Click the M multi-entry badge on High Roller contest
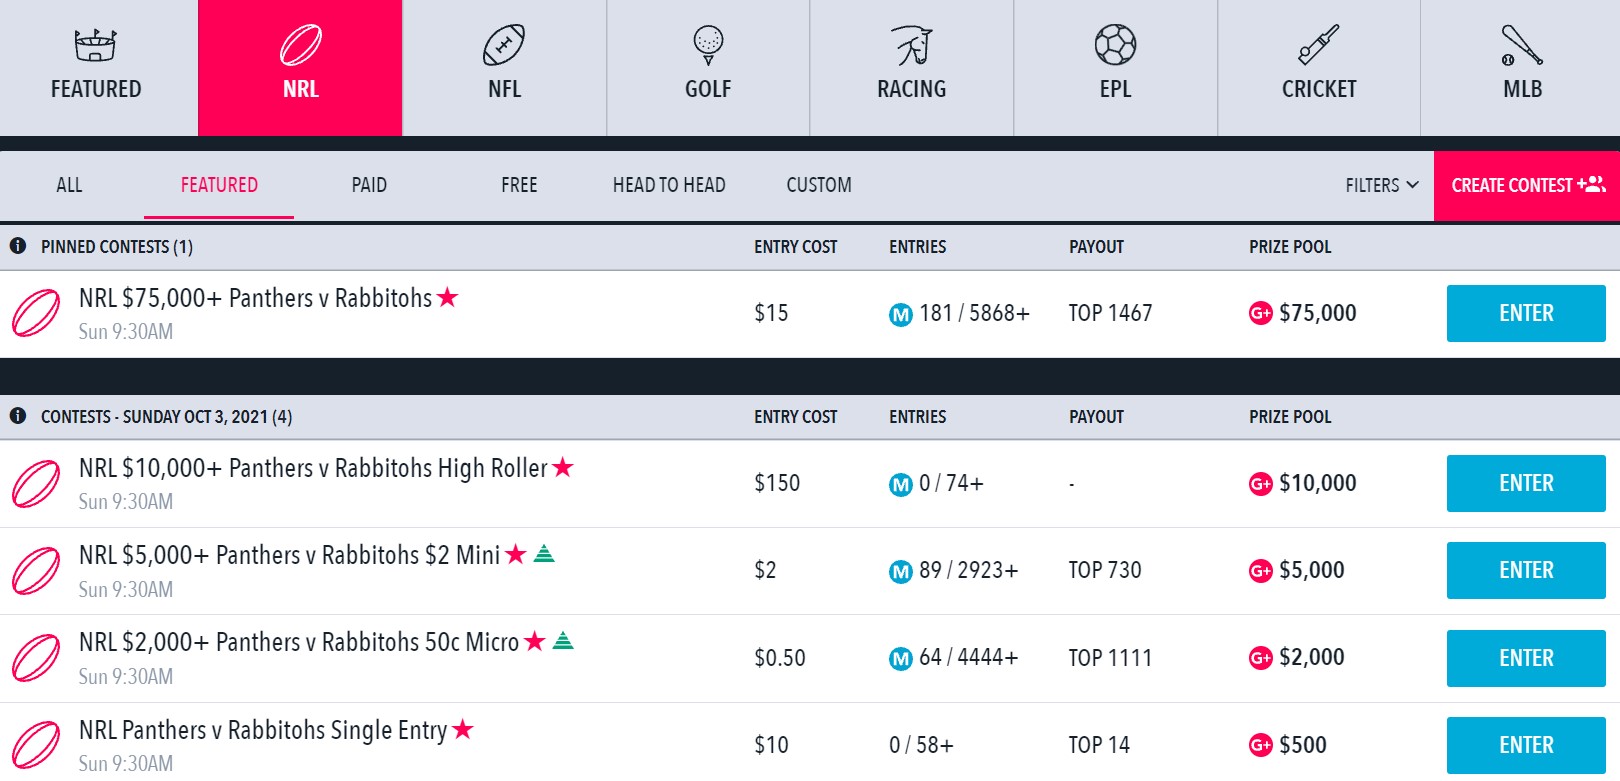 point(901,485)
